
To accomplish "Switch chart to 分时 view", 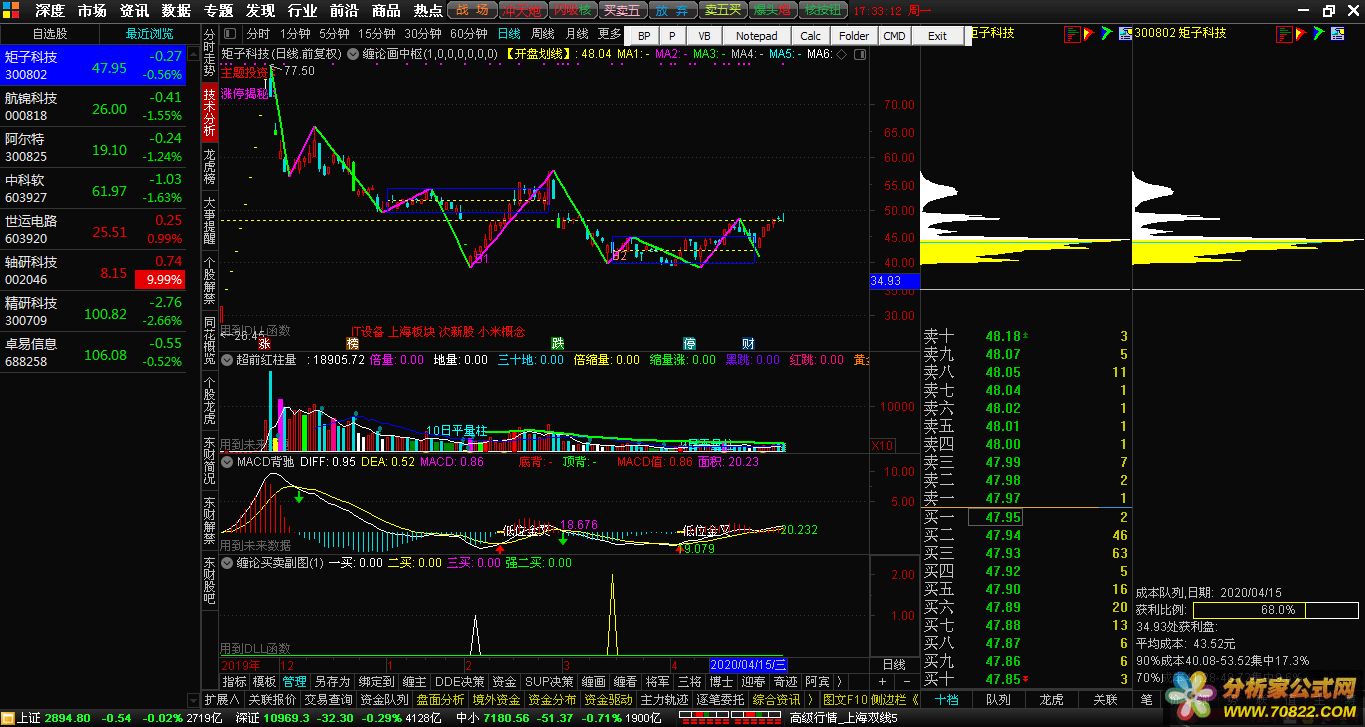I will pos(258,33).
